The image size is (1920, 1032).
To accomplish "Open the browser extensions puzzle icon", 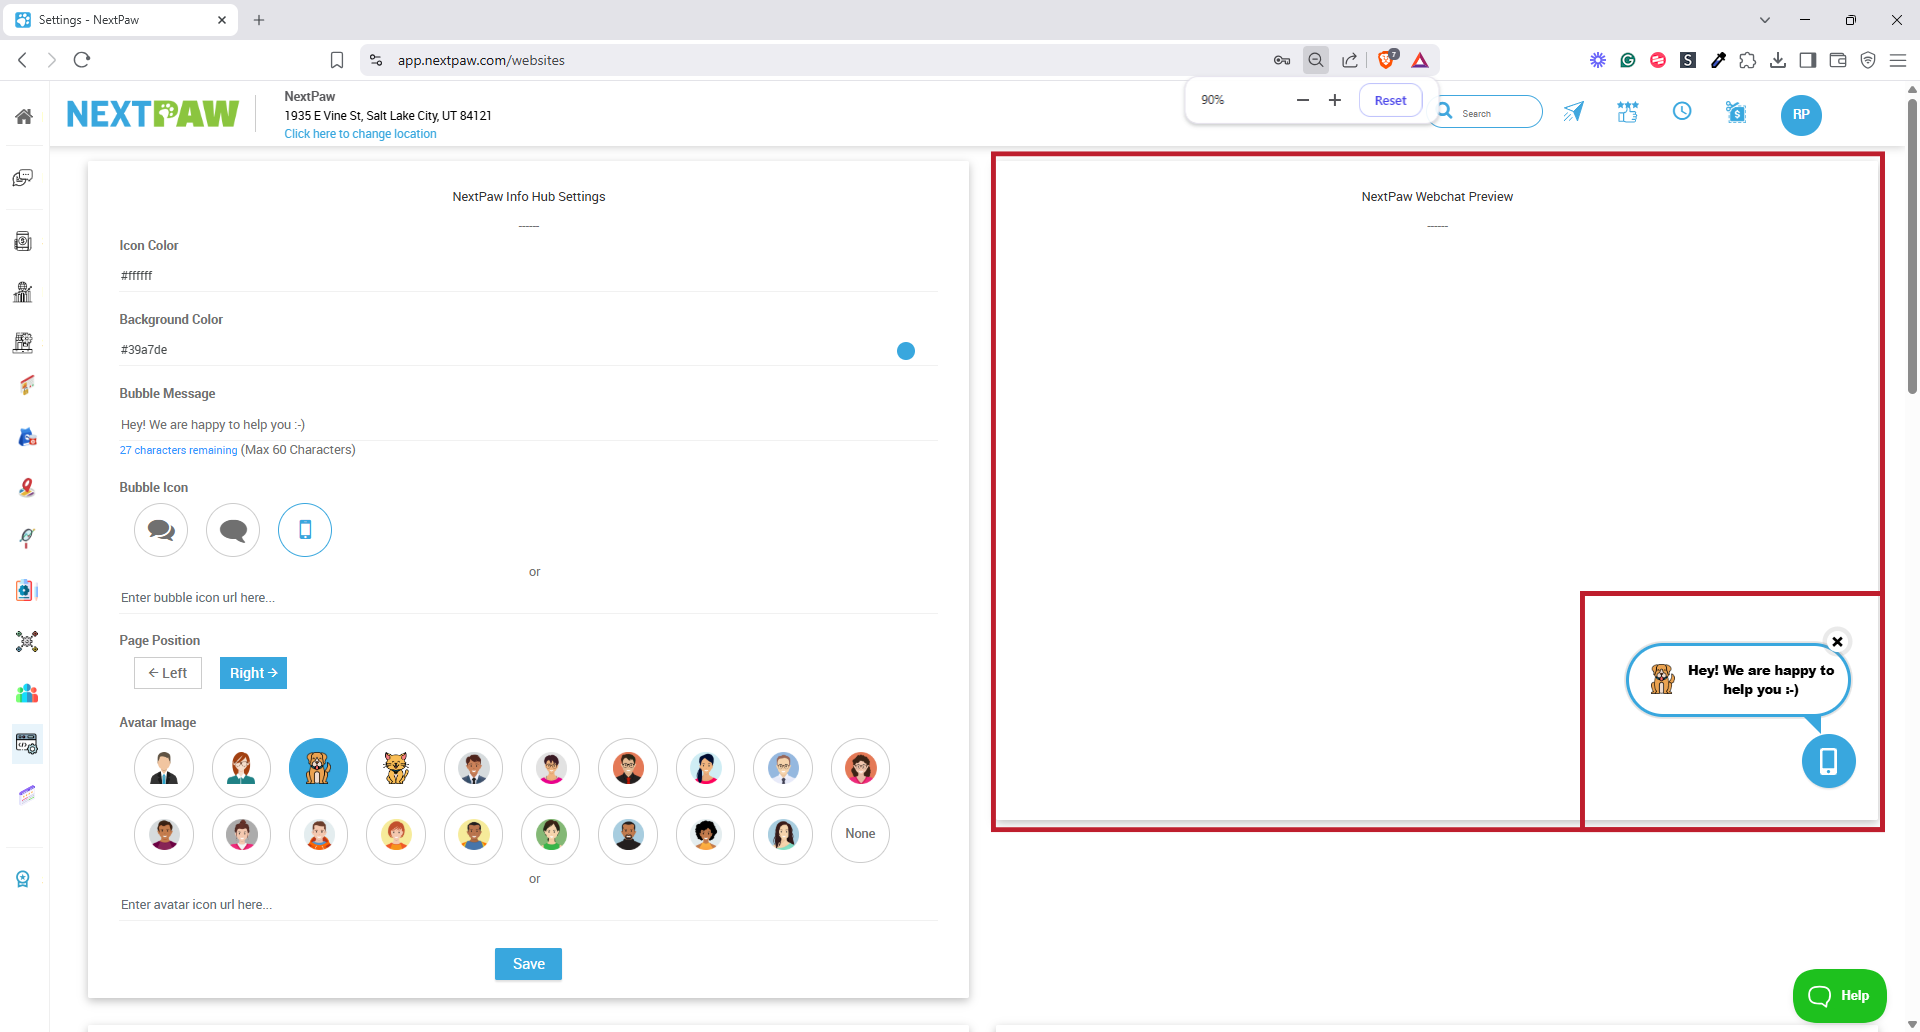I will click(x=1747, y=60).
